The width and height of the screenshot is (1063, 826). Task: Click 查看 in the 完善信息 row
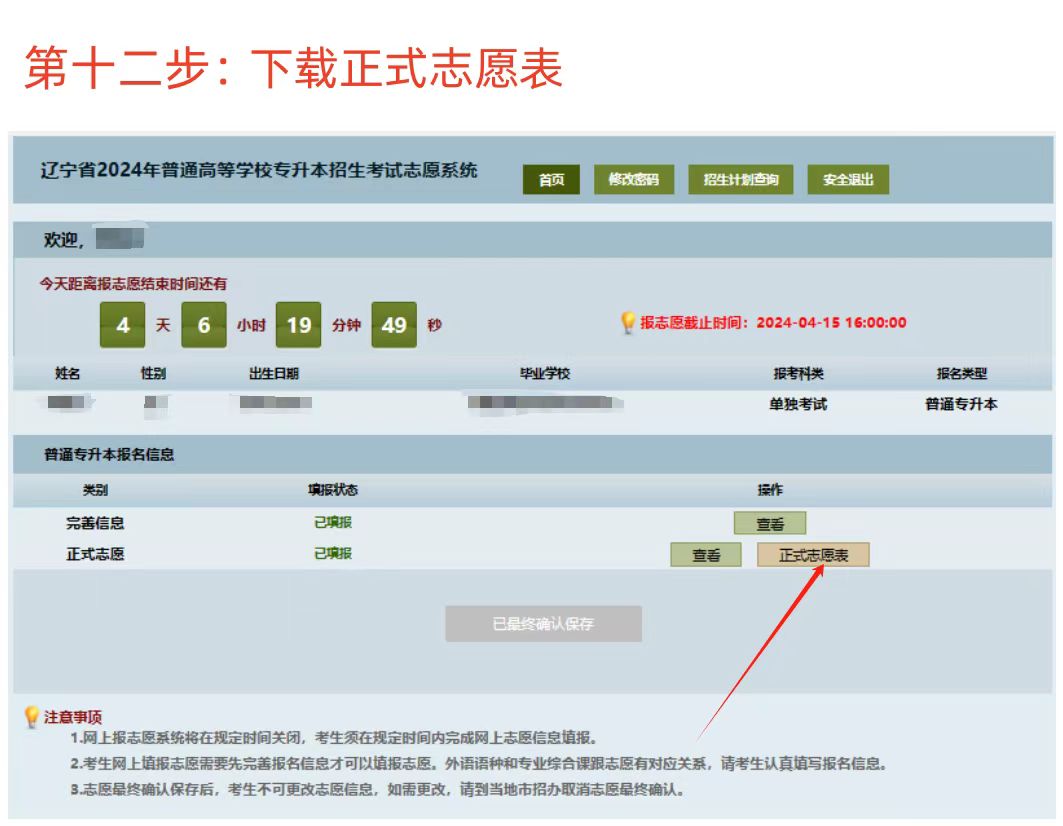pos(769,524)
